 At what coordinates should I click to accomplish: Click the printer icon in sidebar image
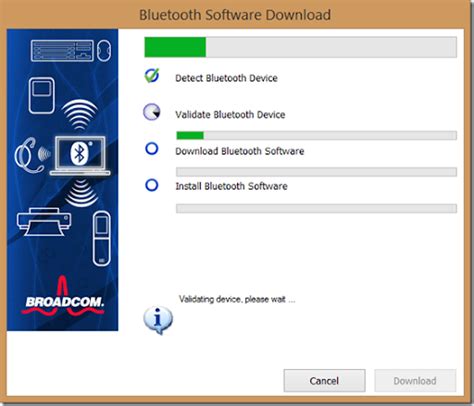coord(44,221)
